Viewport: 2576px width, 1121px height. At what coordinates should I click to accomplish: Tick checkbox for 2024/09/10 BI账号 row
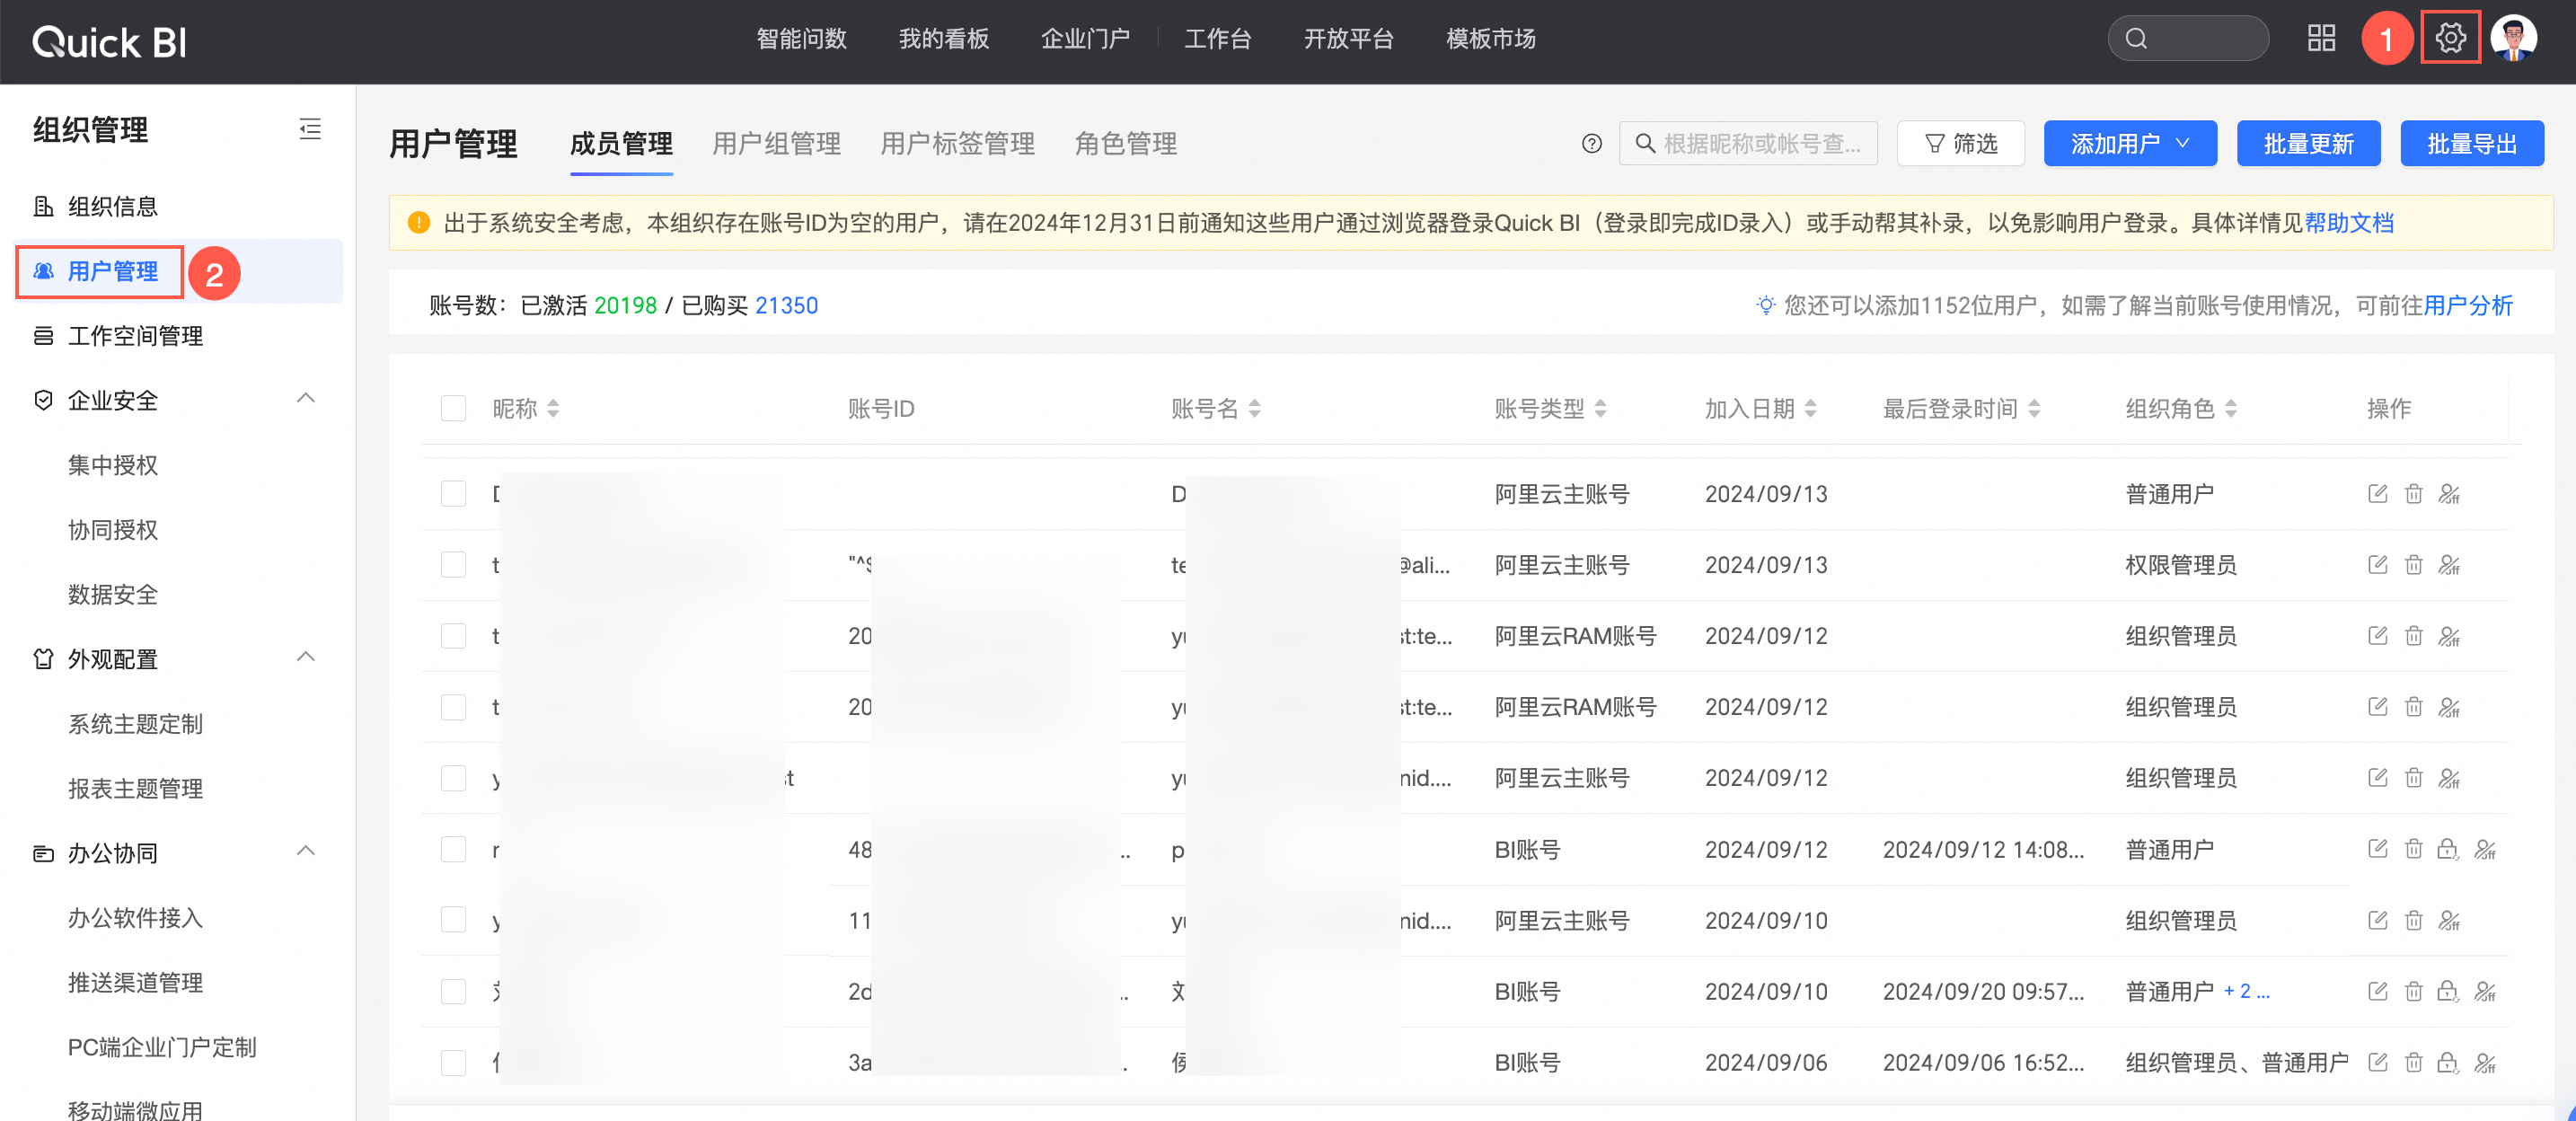click(454, 991)
